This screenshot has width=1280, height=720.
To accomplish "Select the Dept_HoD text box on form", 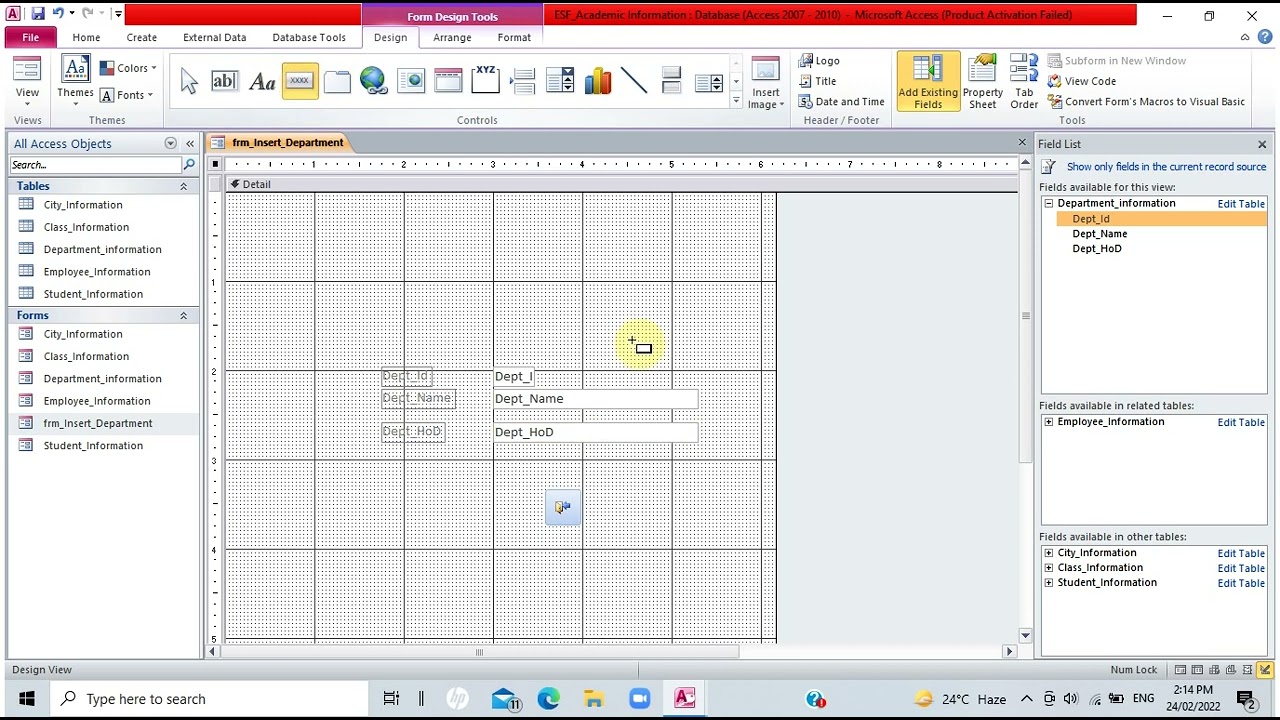I will click(x=596, y=432).
